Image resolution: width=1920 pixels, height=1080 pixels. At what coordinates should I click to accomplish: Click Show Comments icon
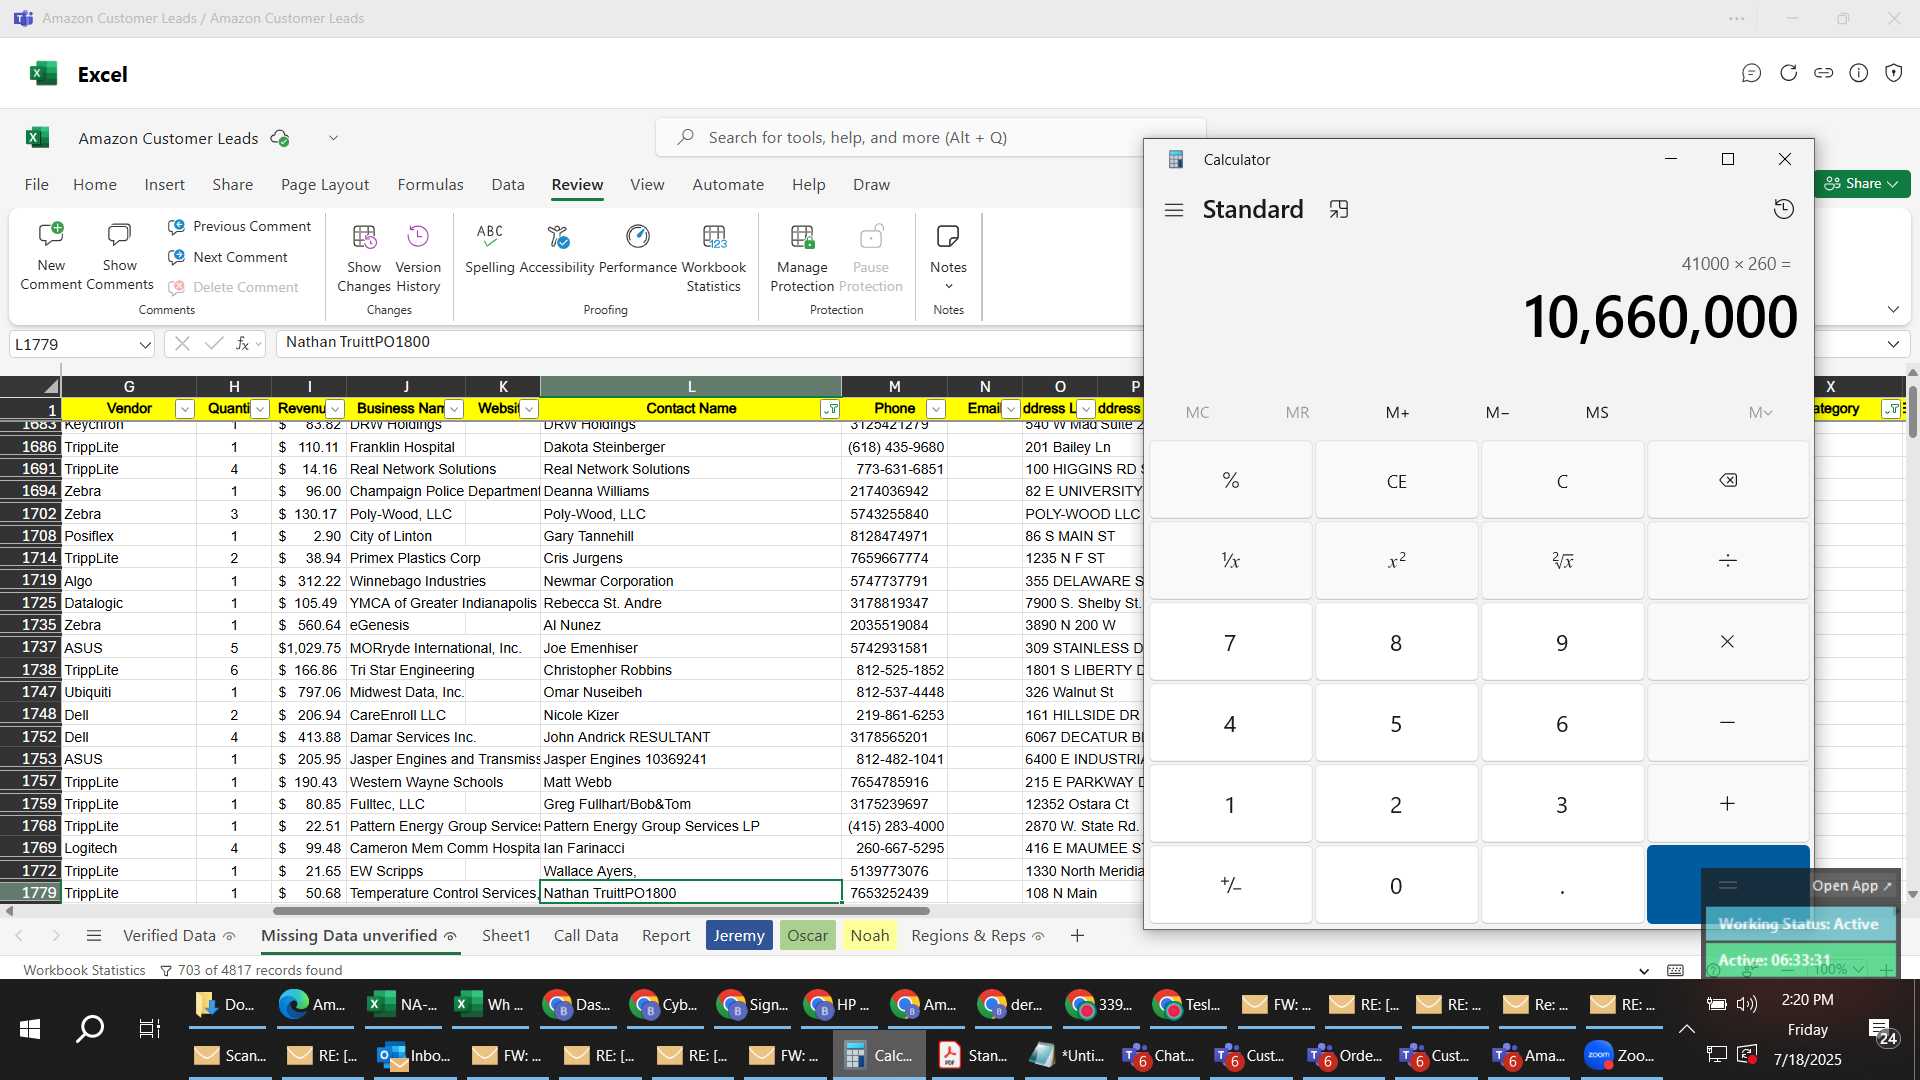tap(119, 236)
